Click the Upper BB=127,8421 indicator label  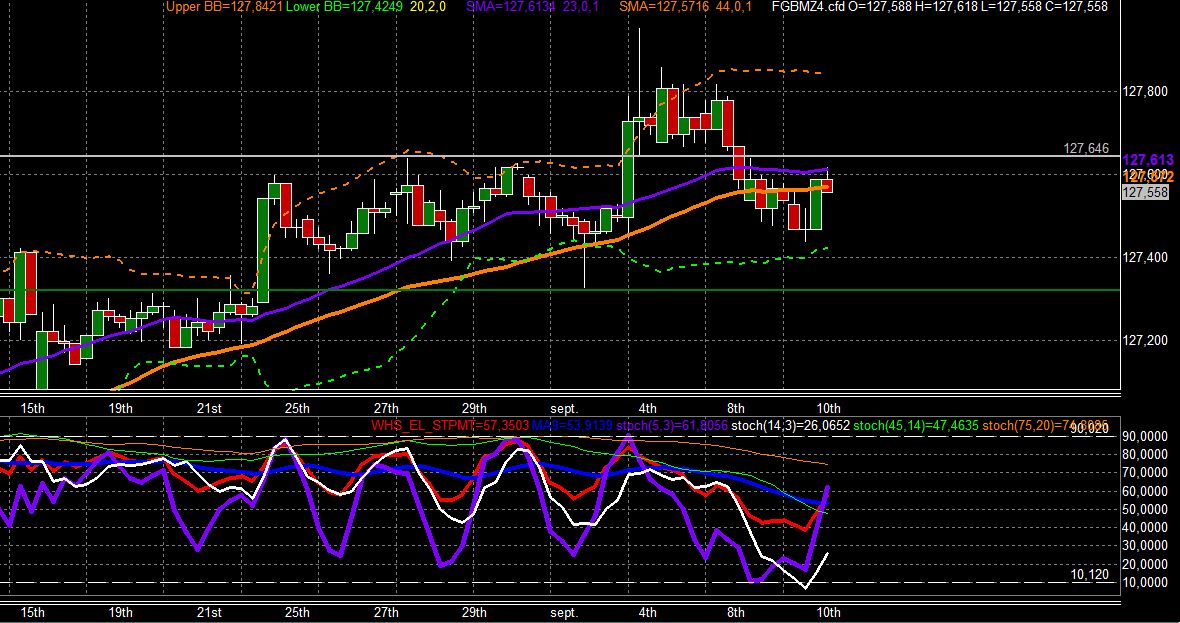[x=224, y=7]
